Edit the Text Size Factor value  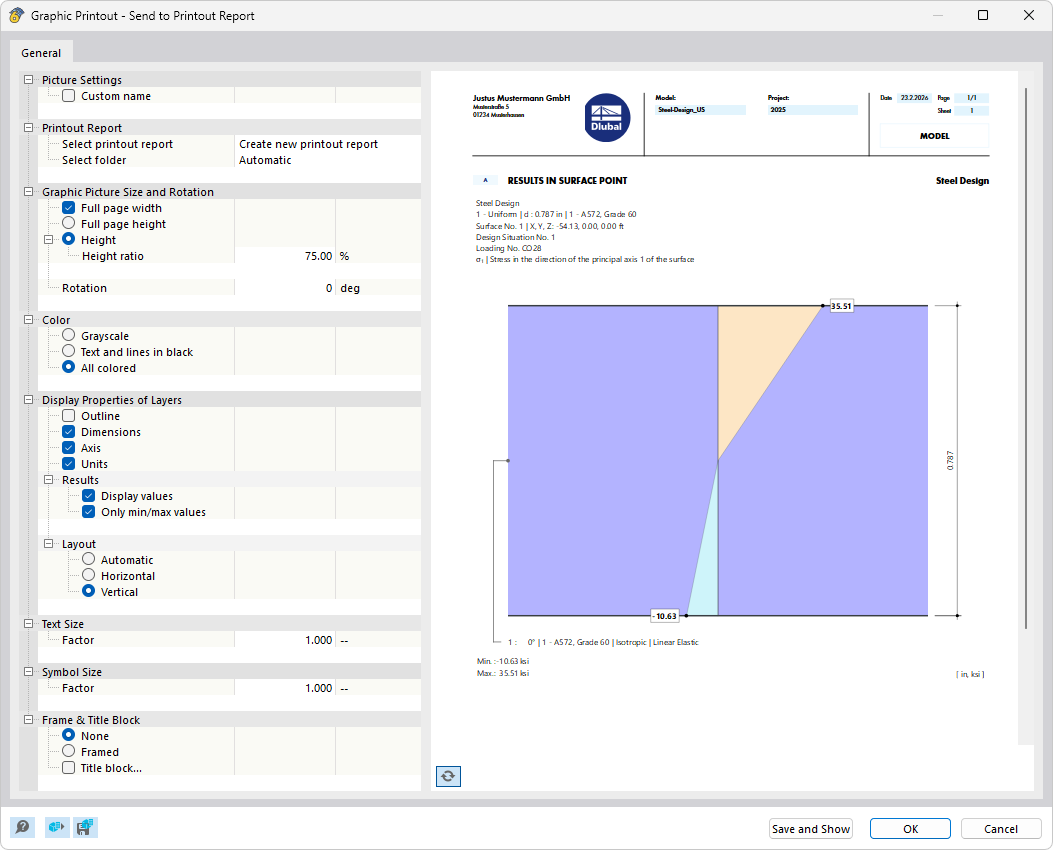pos(285,640)
